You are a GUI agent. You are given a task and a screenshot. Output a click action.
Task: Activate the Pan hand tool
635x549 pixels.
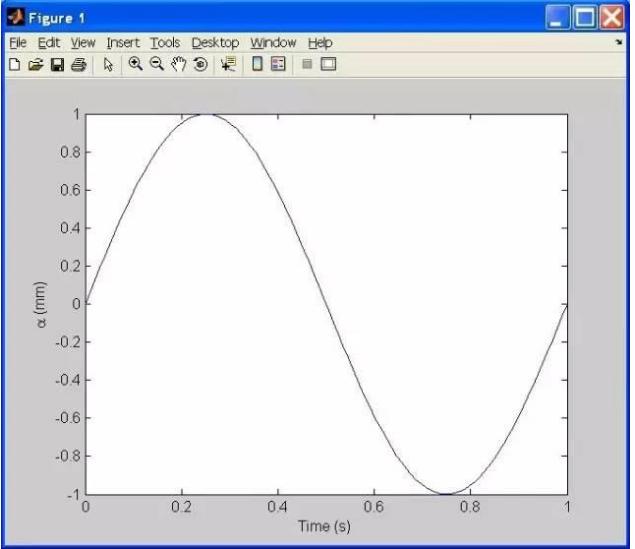[x=179, y=63]
